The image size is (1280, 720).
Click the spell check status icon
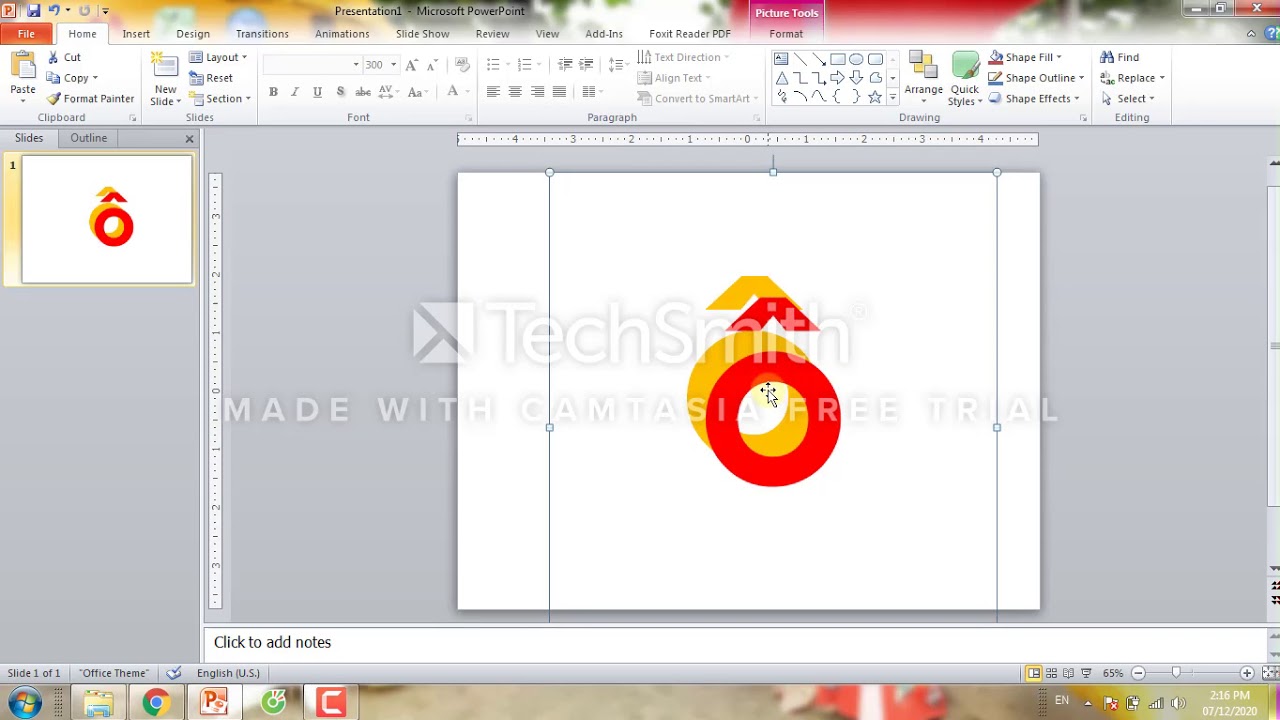pos(174,673)
